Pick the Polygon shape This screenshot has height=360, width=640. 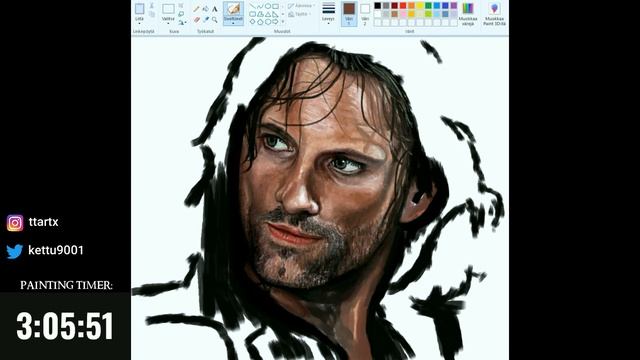(x=260, y=14)
